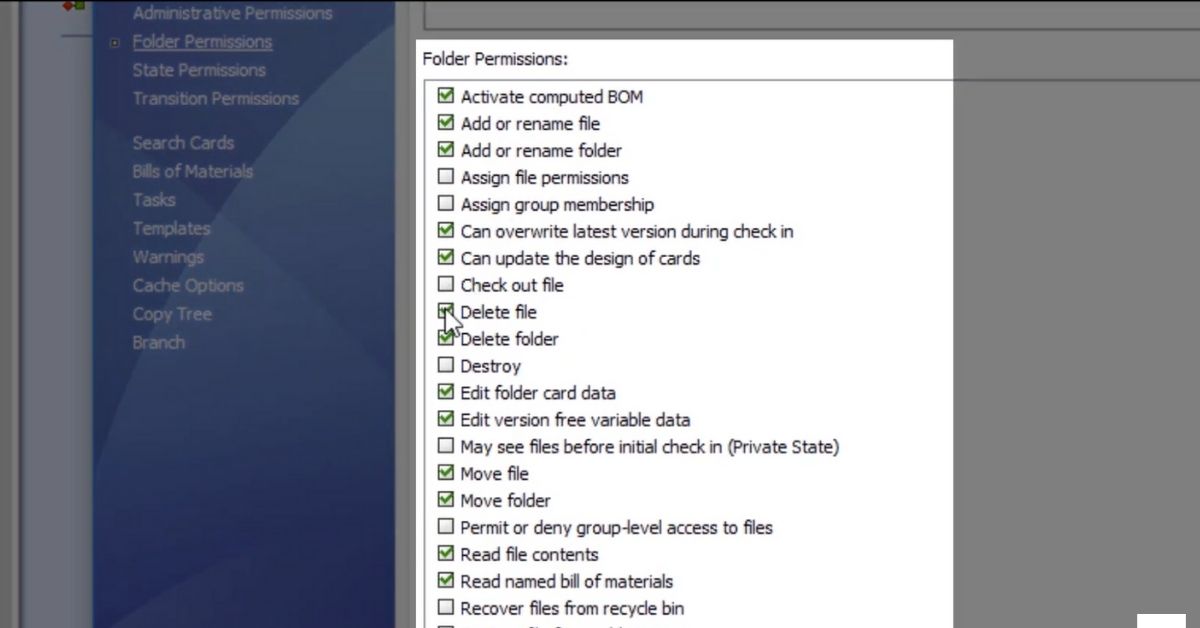Enable May see files before initial check in
Viewport: 1200px width, 628px height.
click(446, 447)
